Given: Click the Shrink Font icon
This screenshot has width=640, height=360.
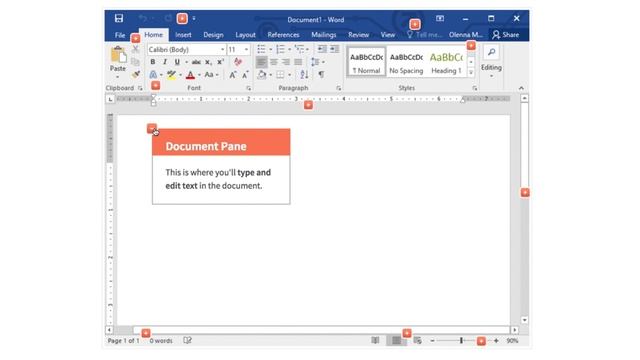Looking at the screenshot, I should pyautogui.click(x=245, y=75).
